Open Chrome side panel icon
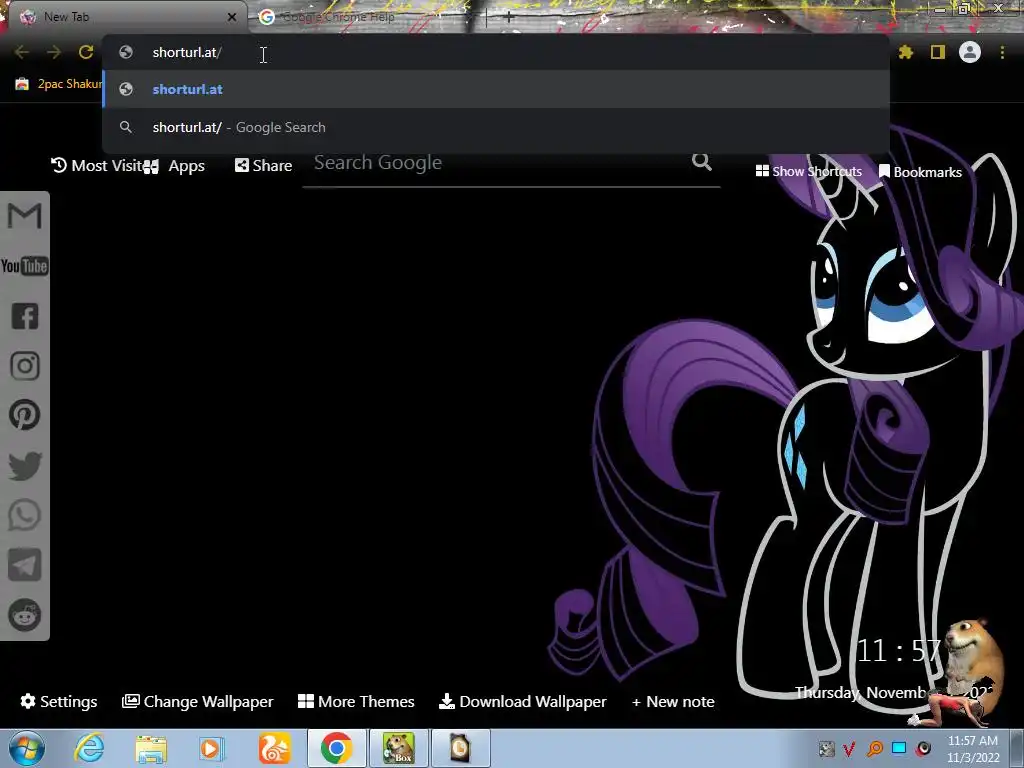 point(938,52)
